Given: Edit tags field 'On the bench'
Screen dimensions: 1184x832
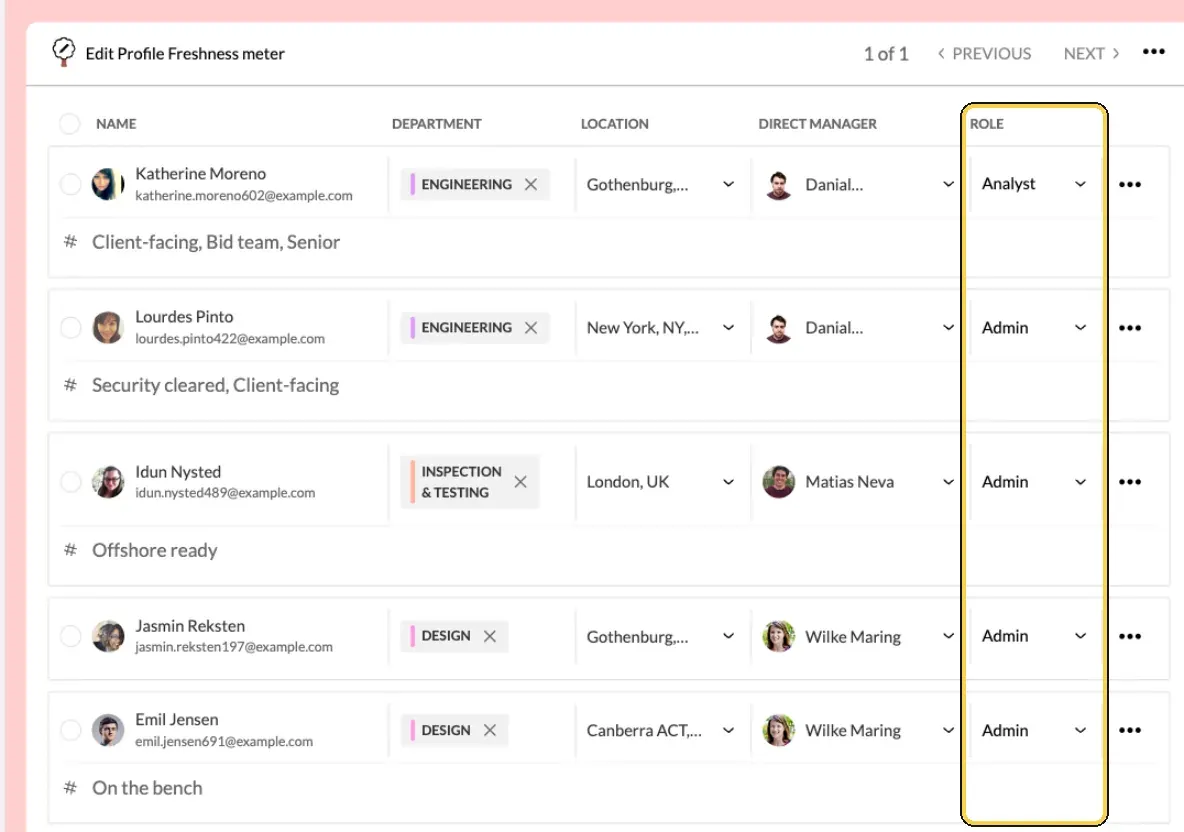Looking at the screenshot, I should (x=147, y=788).
